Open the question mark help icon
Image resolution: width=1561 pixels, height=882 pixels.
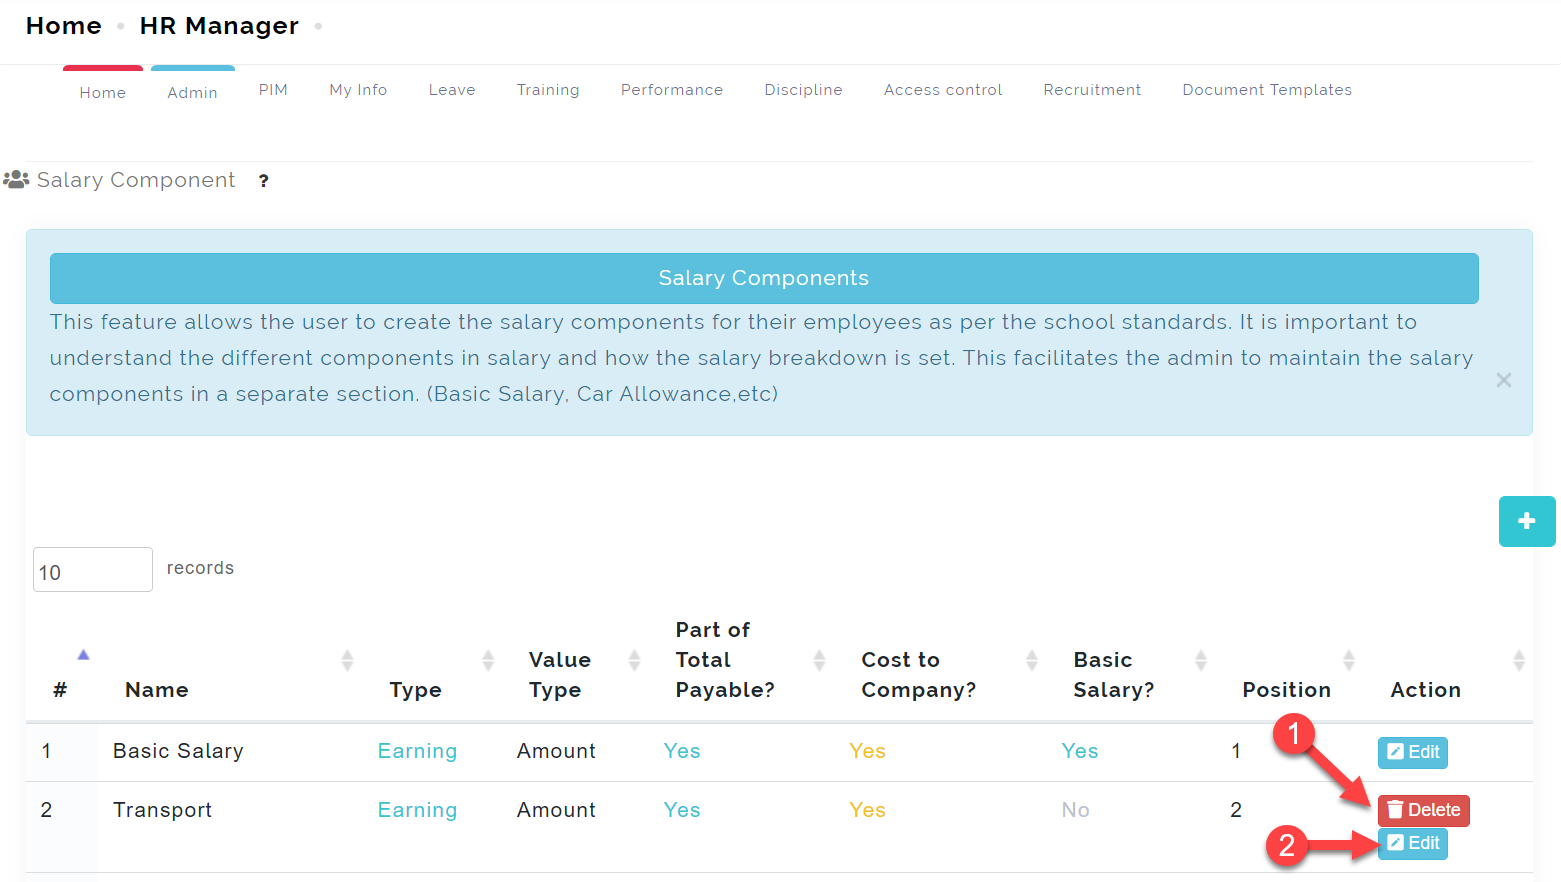click(263, 181)
